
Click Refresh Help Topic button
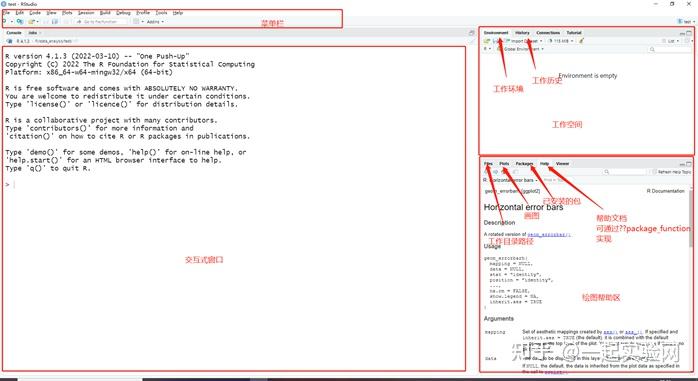pyautogui.click(x=672, y=172)
